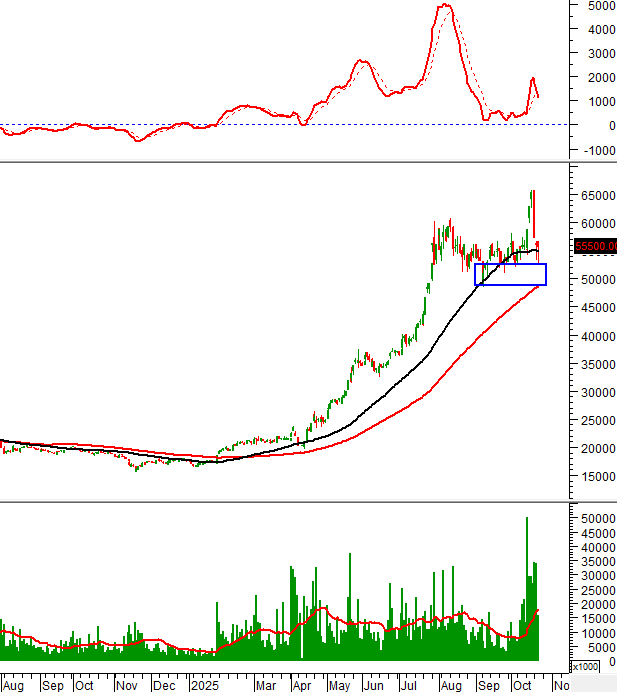Click the Apr label on time axis
The width and height of the screenshot is (617, 692).
pos(301,685)
